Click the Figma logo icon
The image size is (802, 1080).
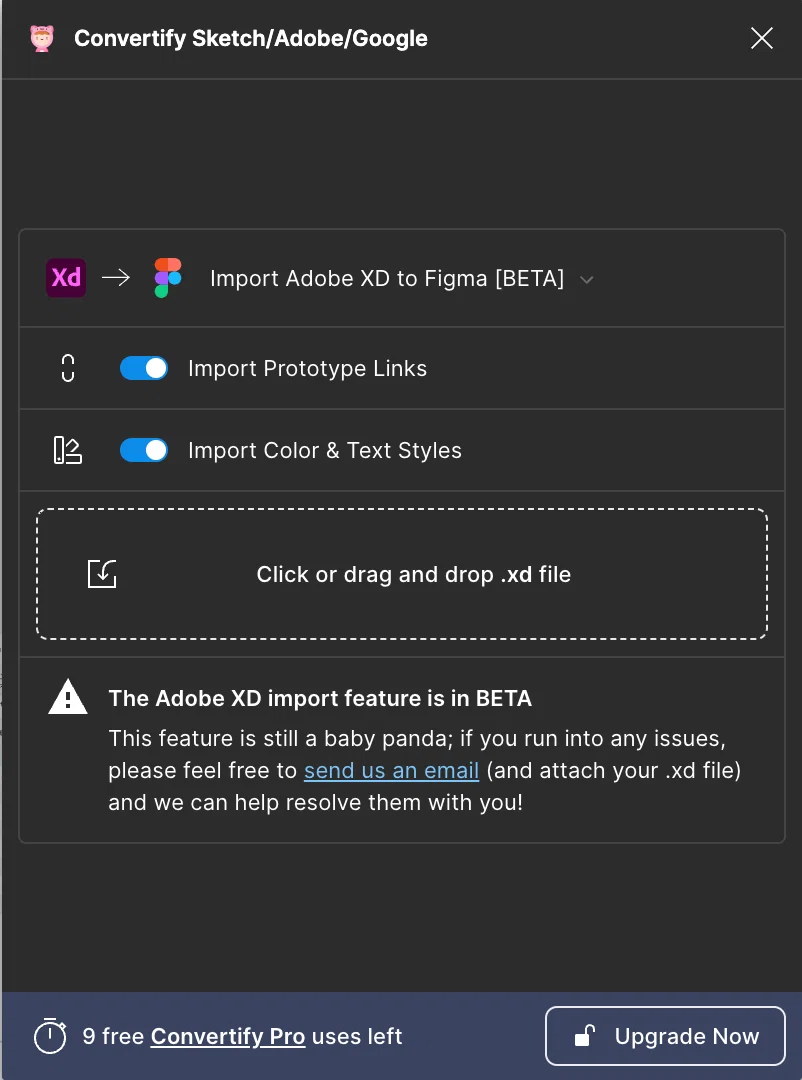[x=168, y=278]
